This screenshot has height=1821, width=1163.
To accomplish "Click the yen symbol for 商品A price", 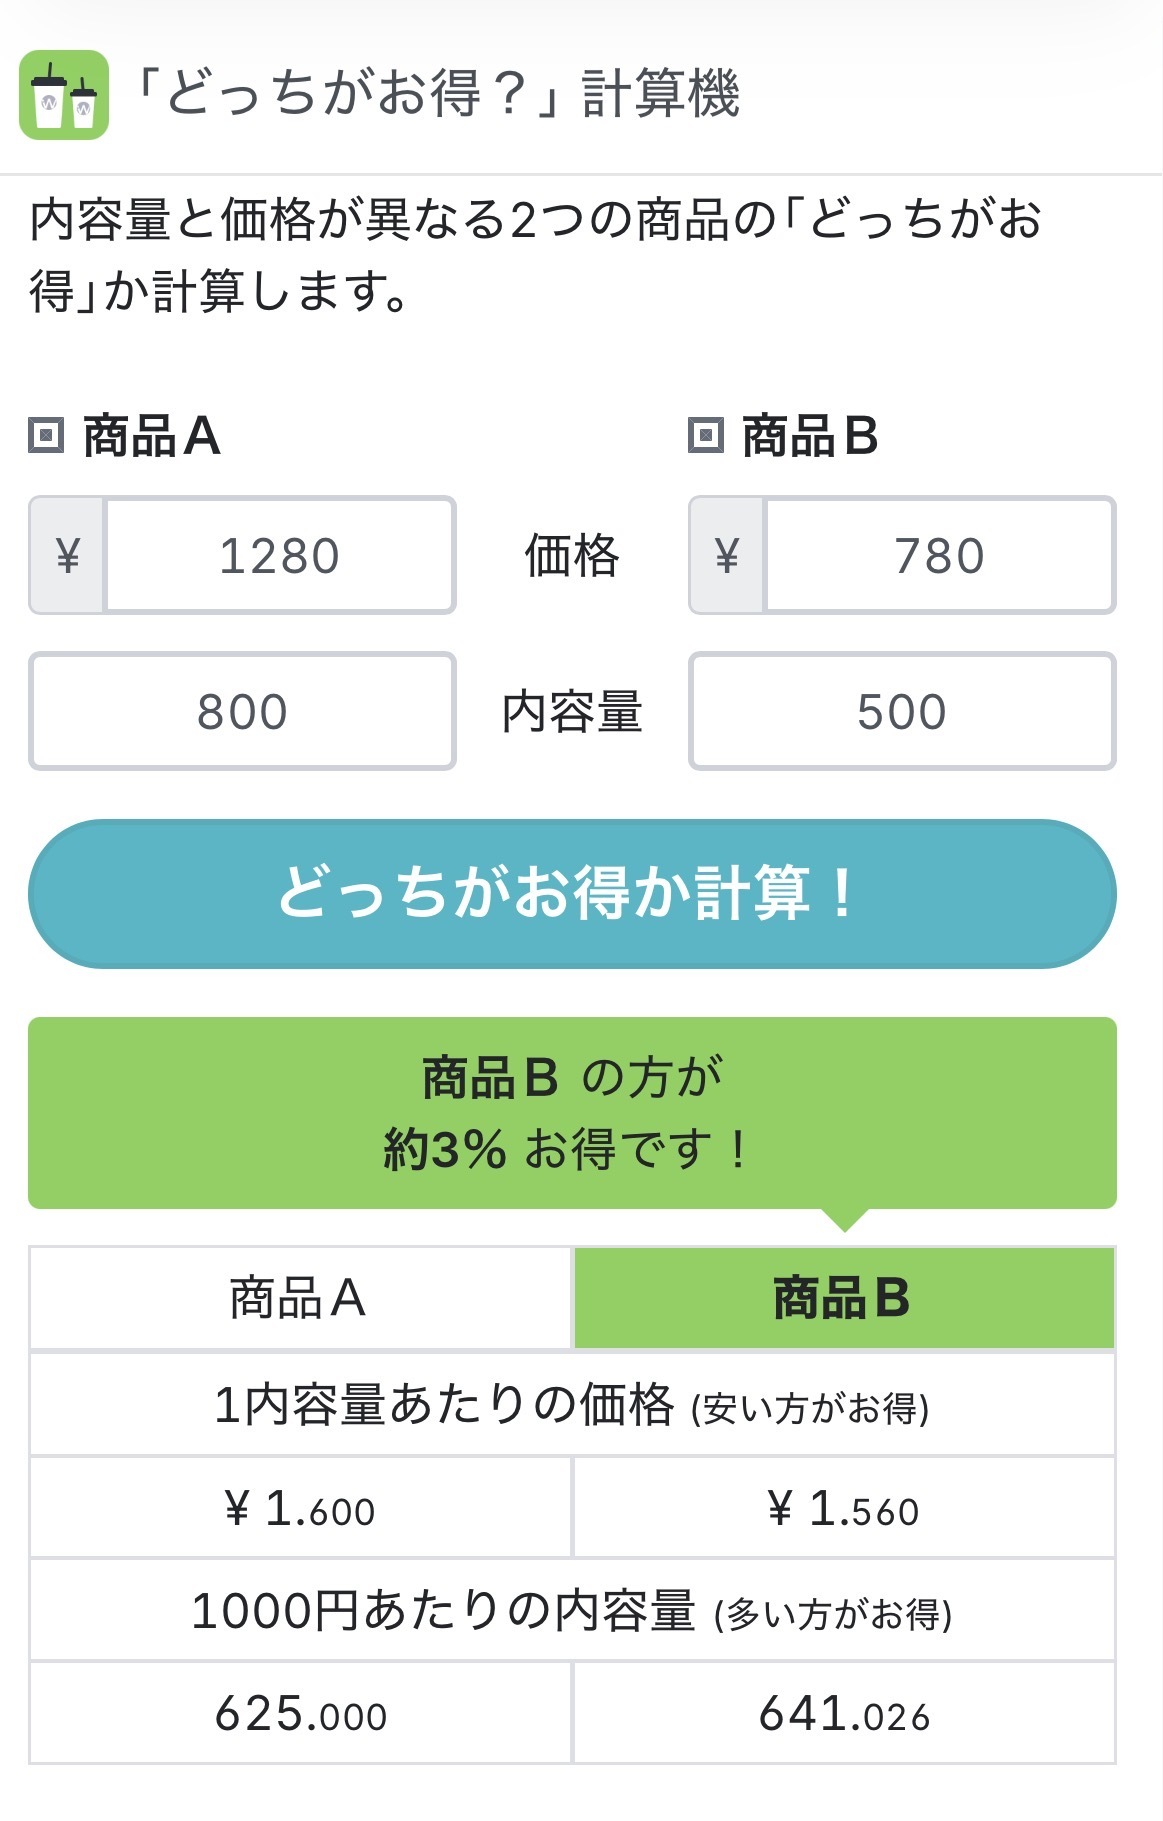I will tap(67, 555).
